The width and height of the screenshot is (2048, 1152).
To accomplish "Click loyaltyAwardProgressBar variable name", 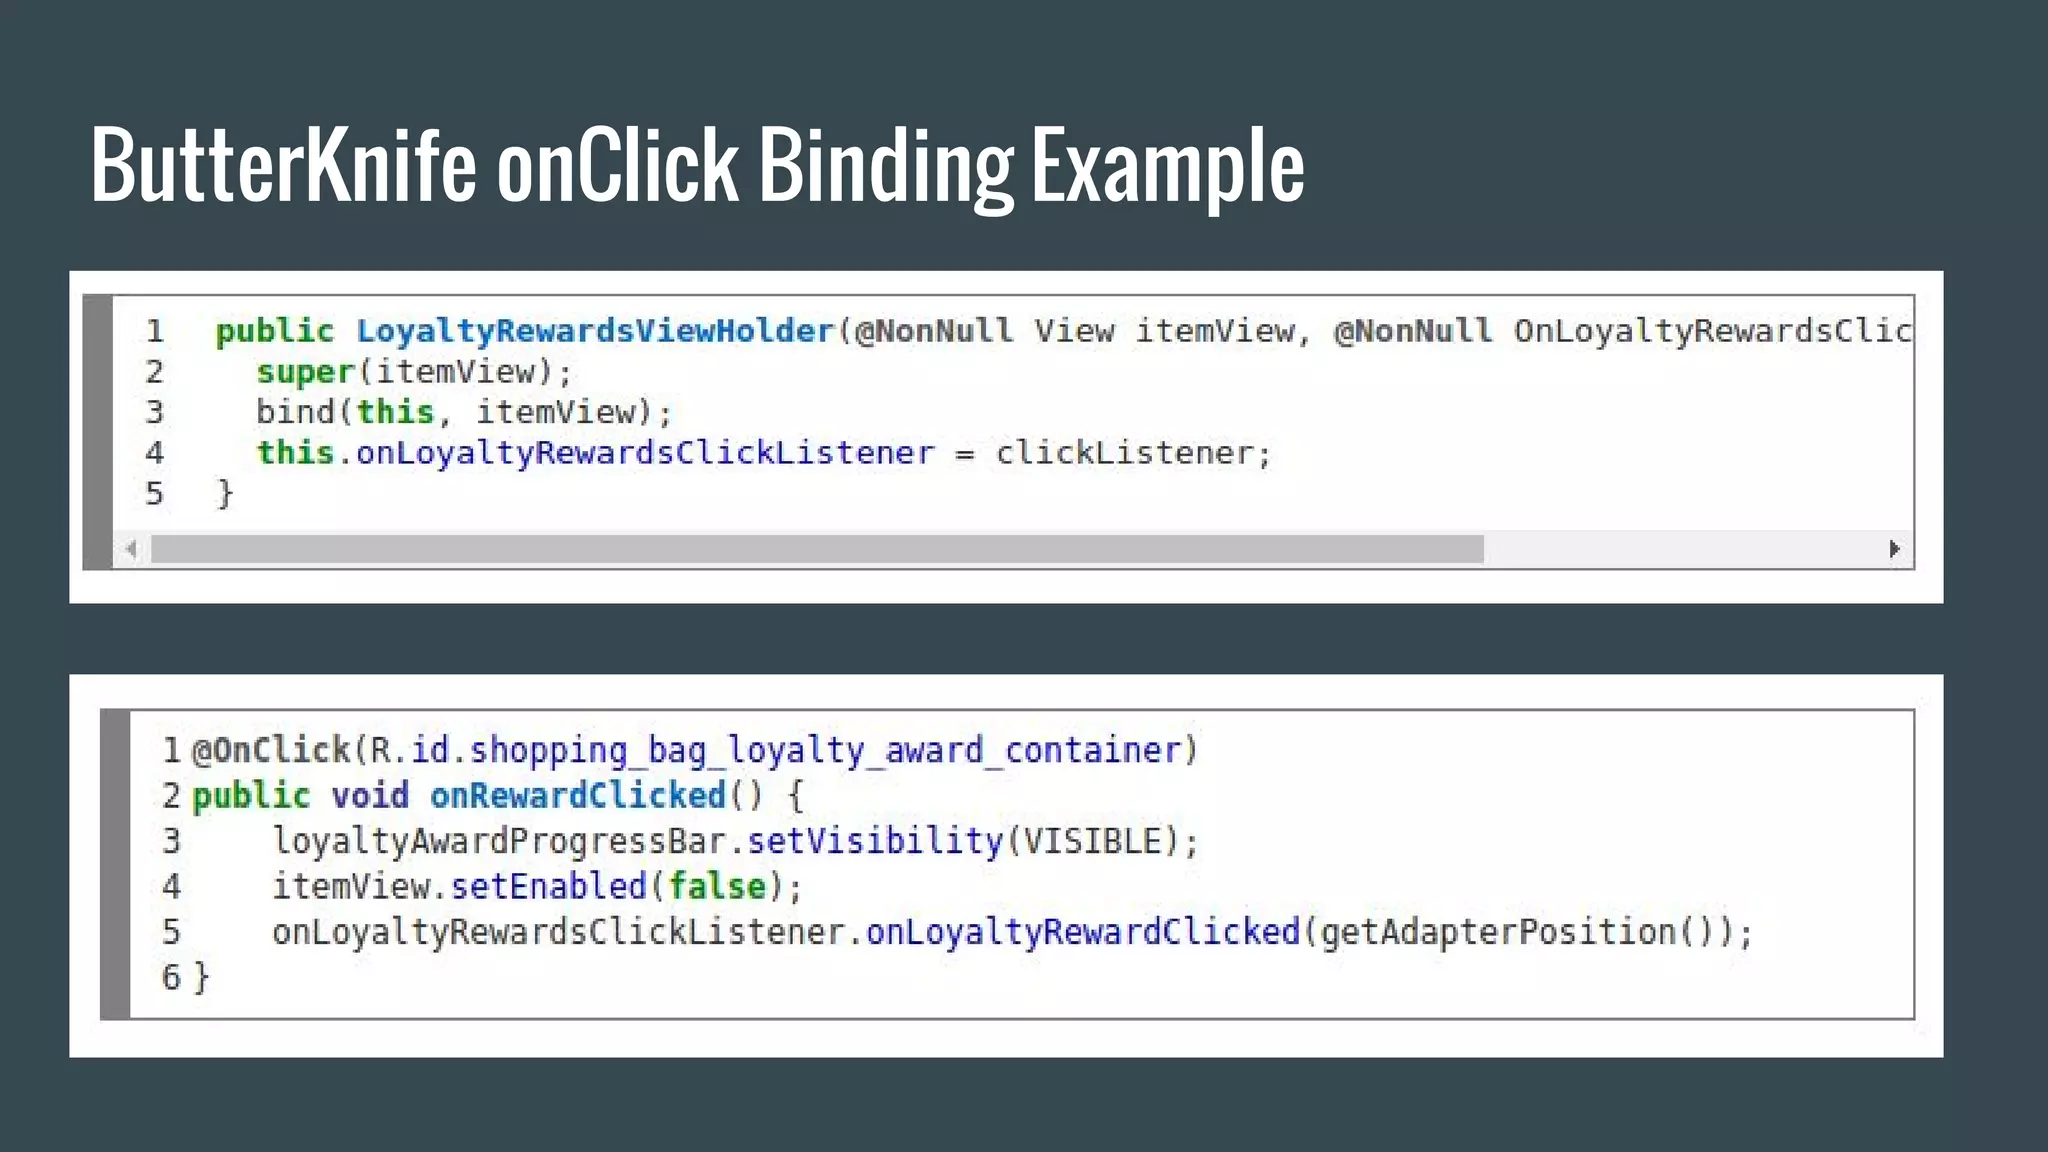I will (499, 841).
